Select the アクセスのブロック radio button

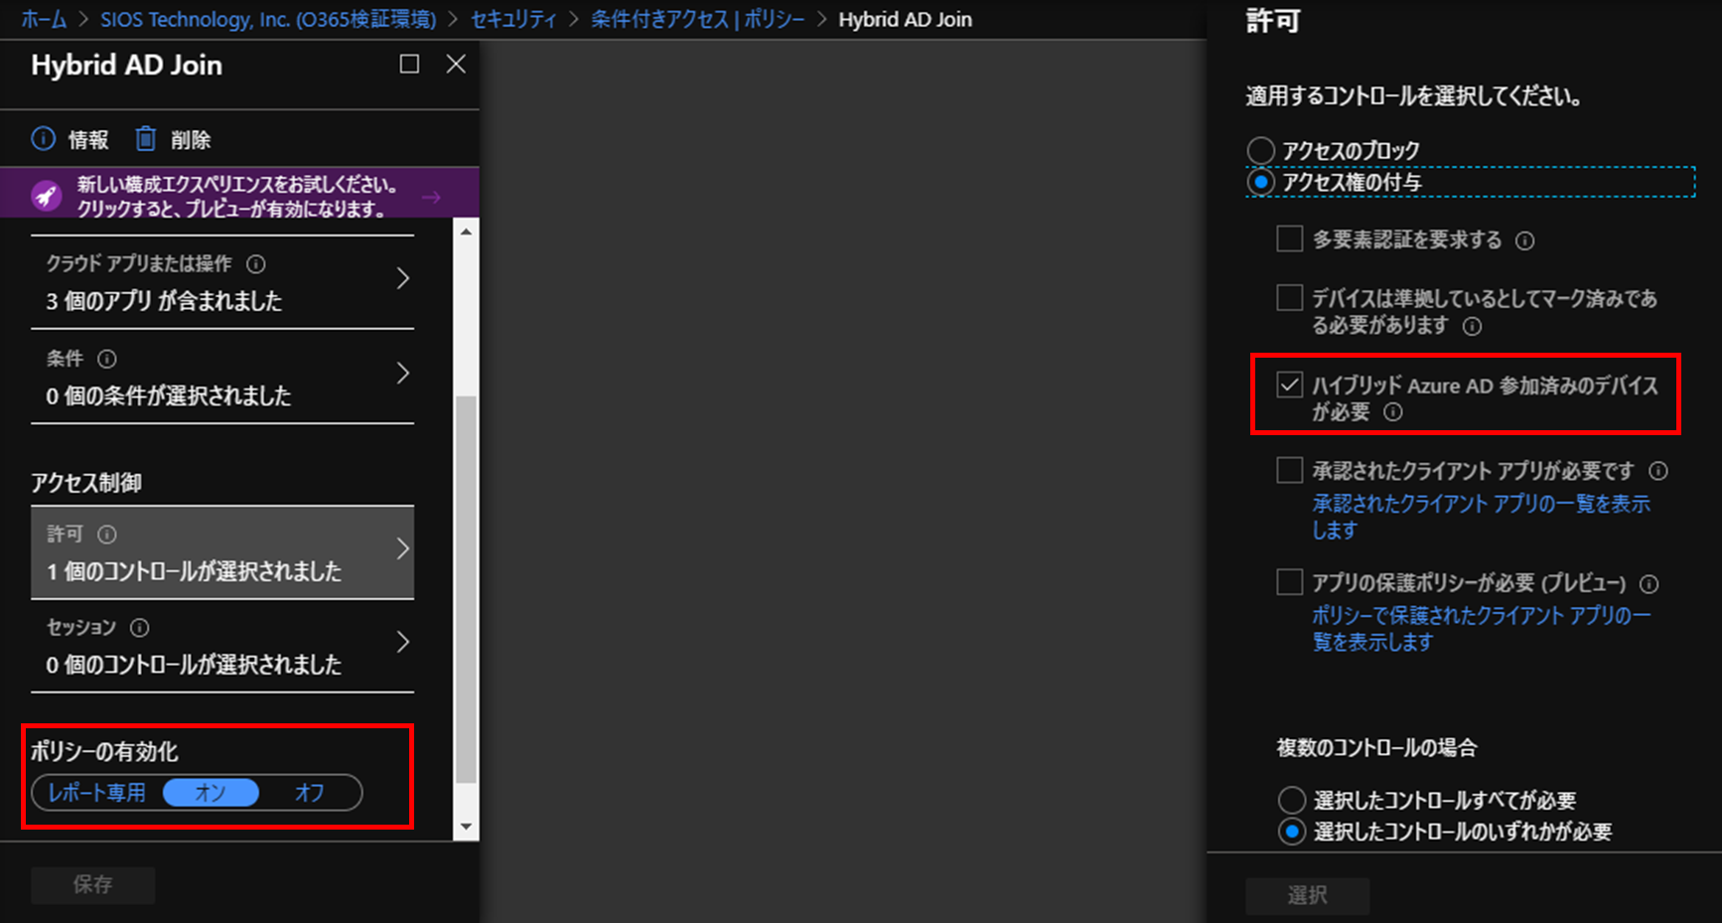point(1261,148)
